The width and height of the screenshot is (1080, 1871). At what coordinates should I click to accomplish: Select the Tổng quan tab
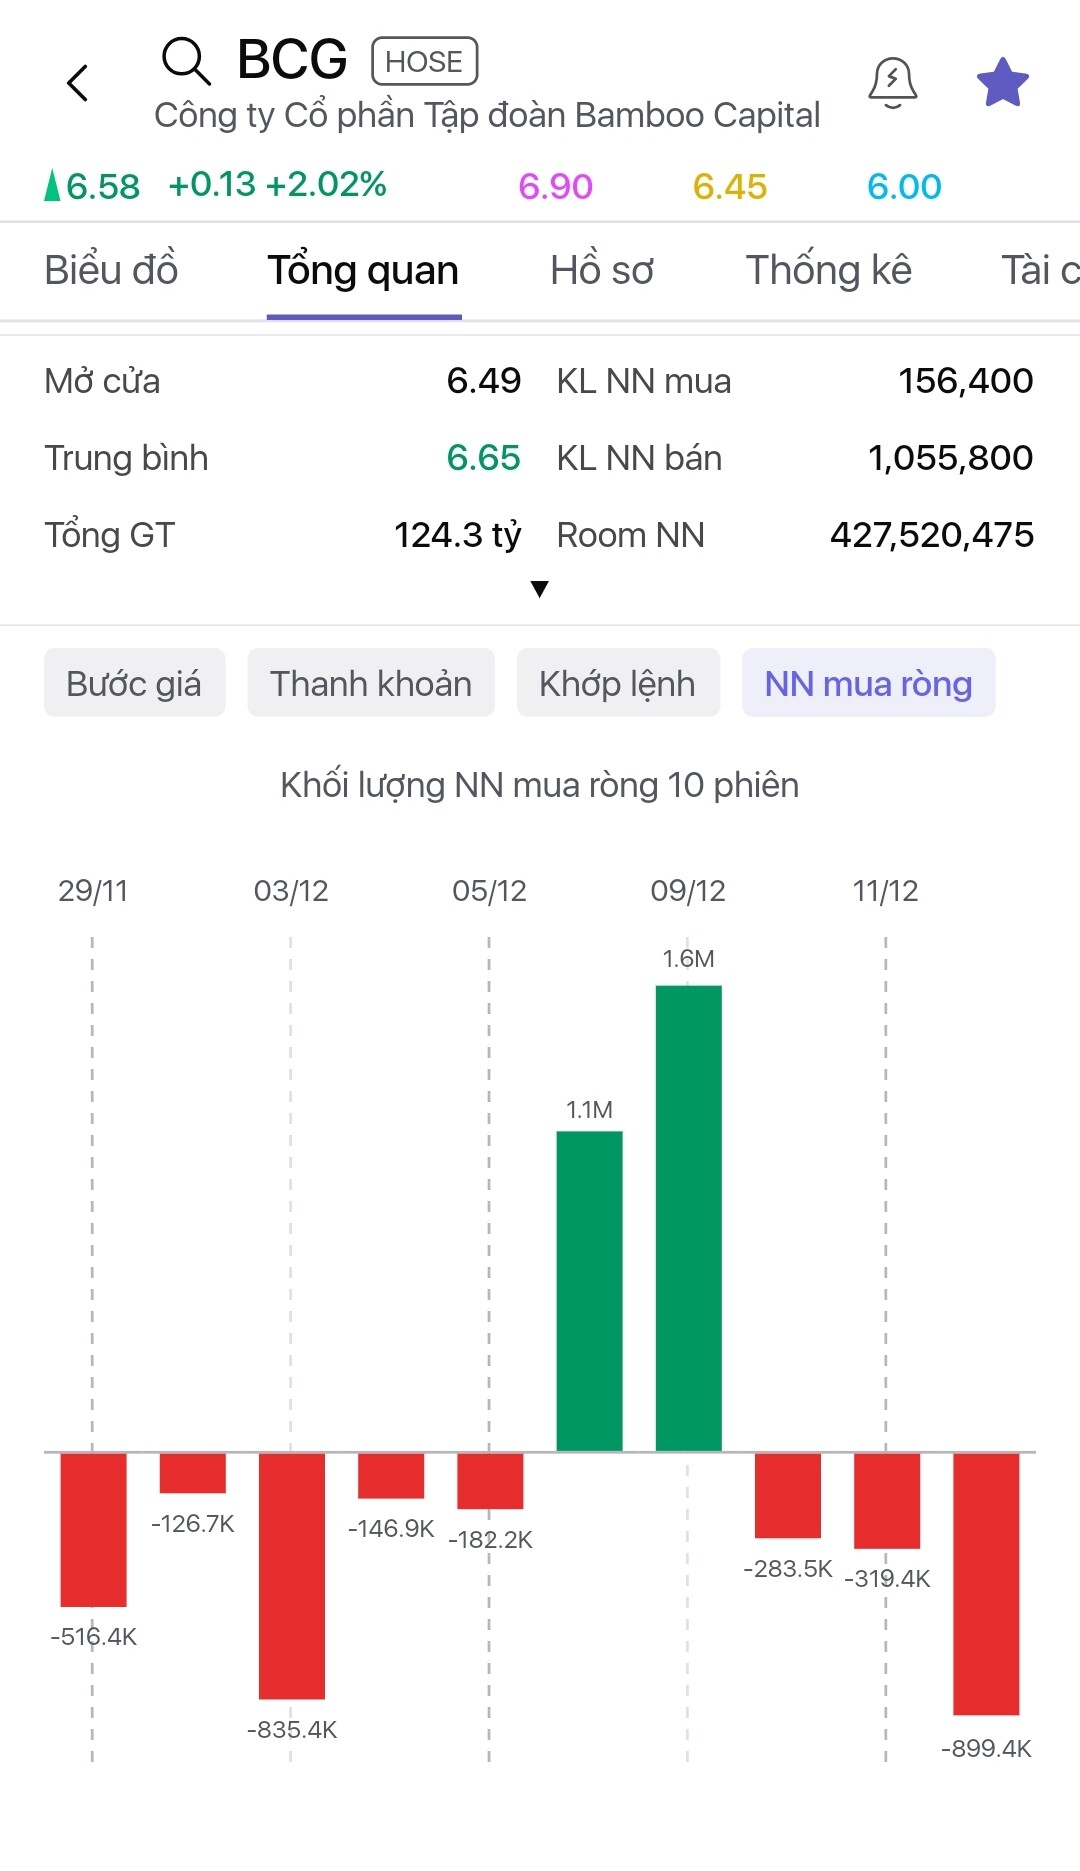click(363, 271)
